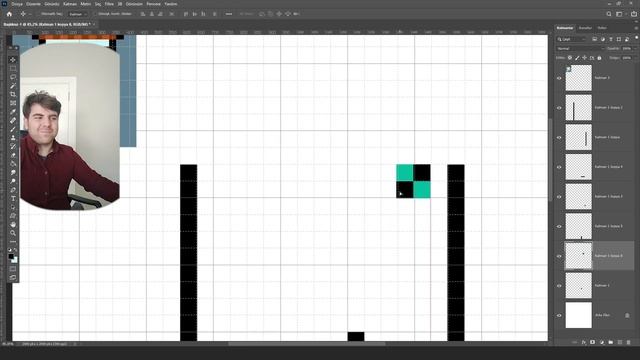Toggle visibility of third layer Katman 1 kopya
The height and width of the screenshot is (360, 640).
[559, 138]
